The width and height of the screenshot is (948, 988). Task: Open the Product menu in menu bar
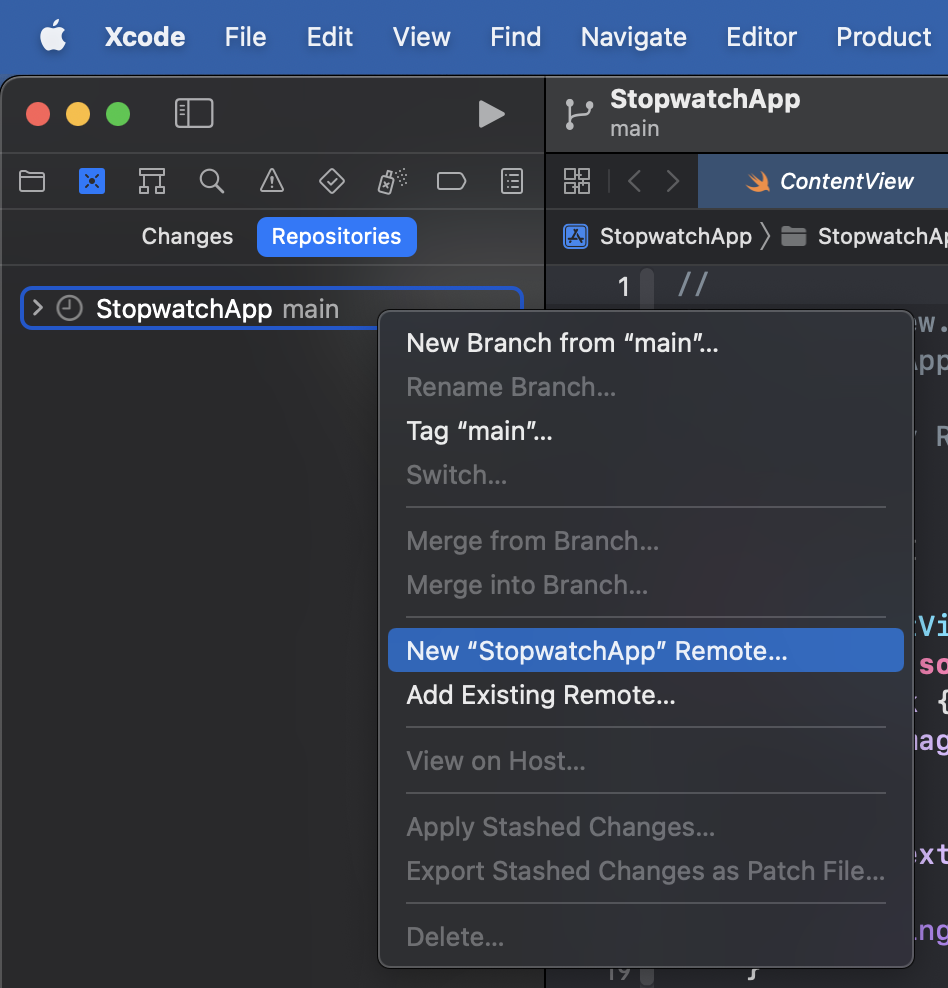coord(883,37)
